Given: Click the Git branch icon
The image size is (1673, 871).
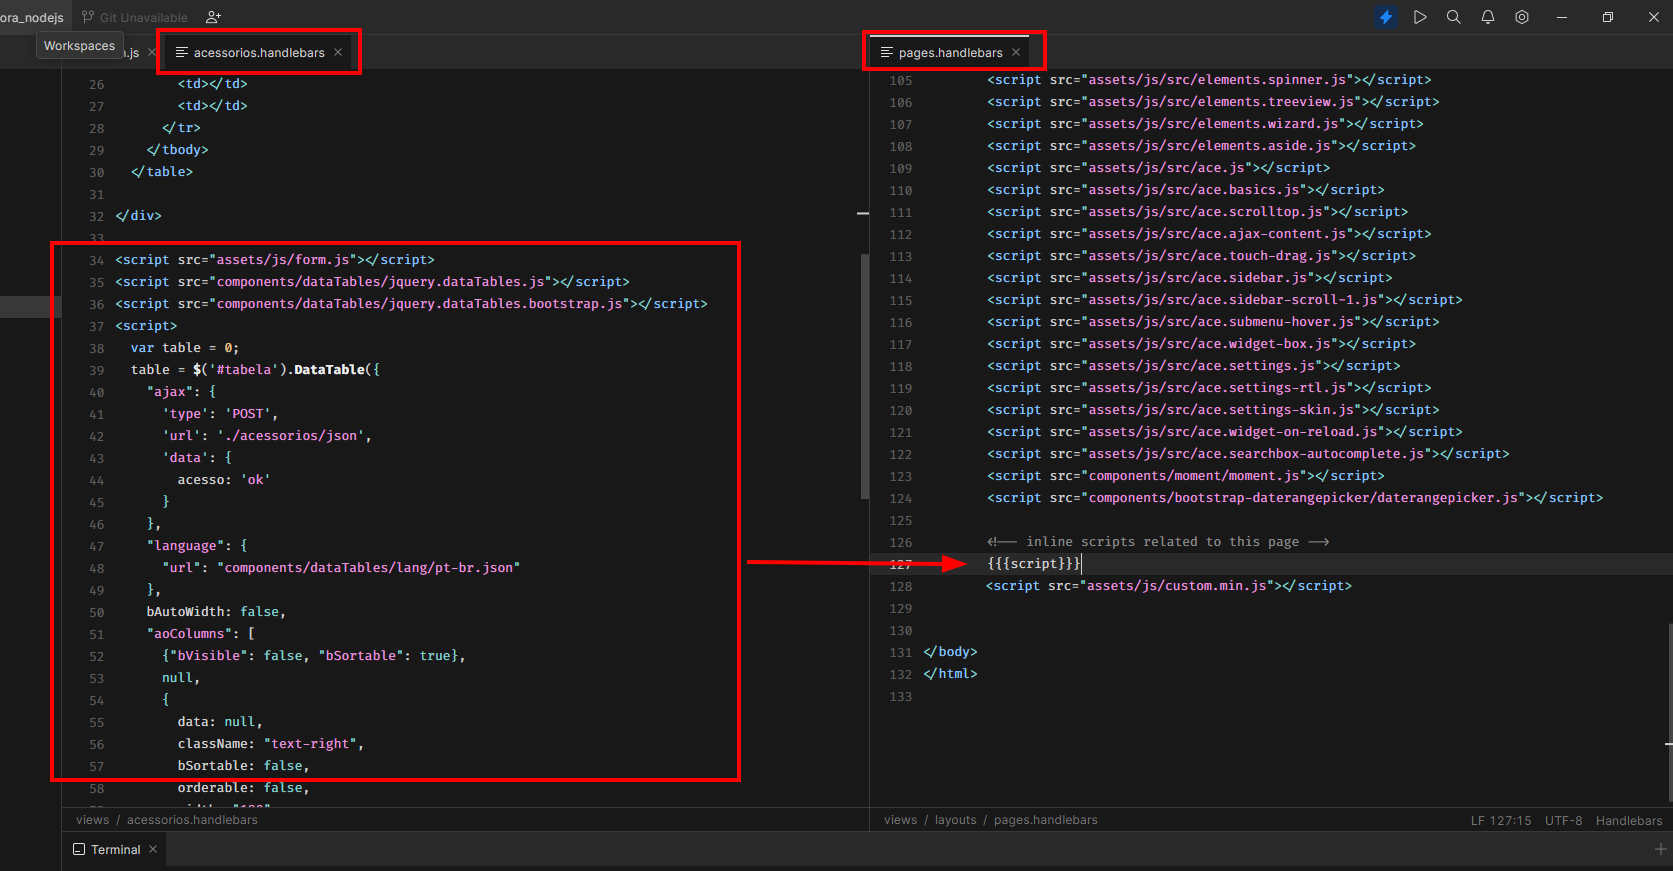Looking at the screenshot, I should coord(88,17).
